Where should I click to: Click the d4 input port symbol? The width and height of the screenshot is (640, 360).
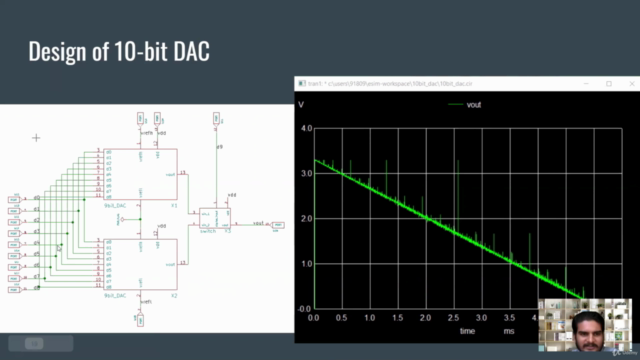(x=14, y=244)
